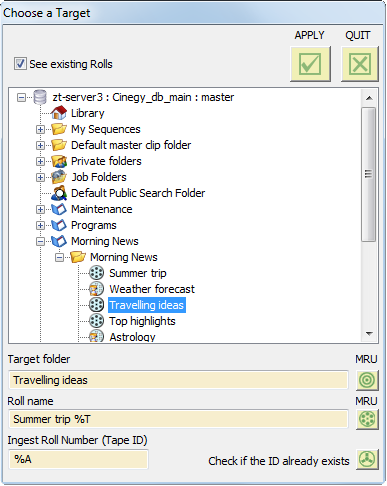Click the Maintenance book icon

[59, 209]
